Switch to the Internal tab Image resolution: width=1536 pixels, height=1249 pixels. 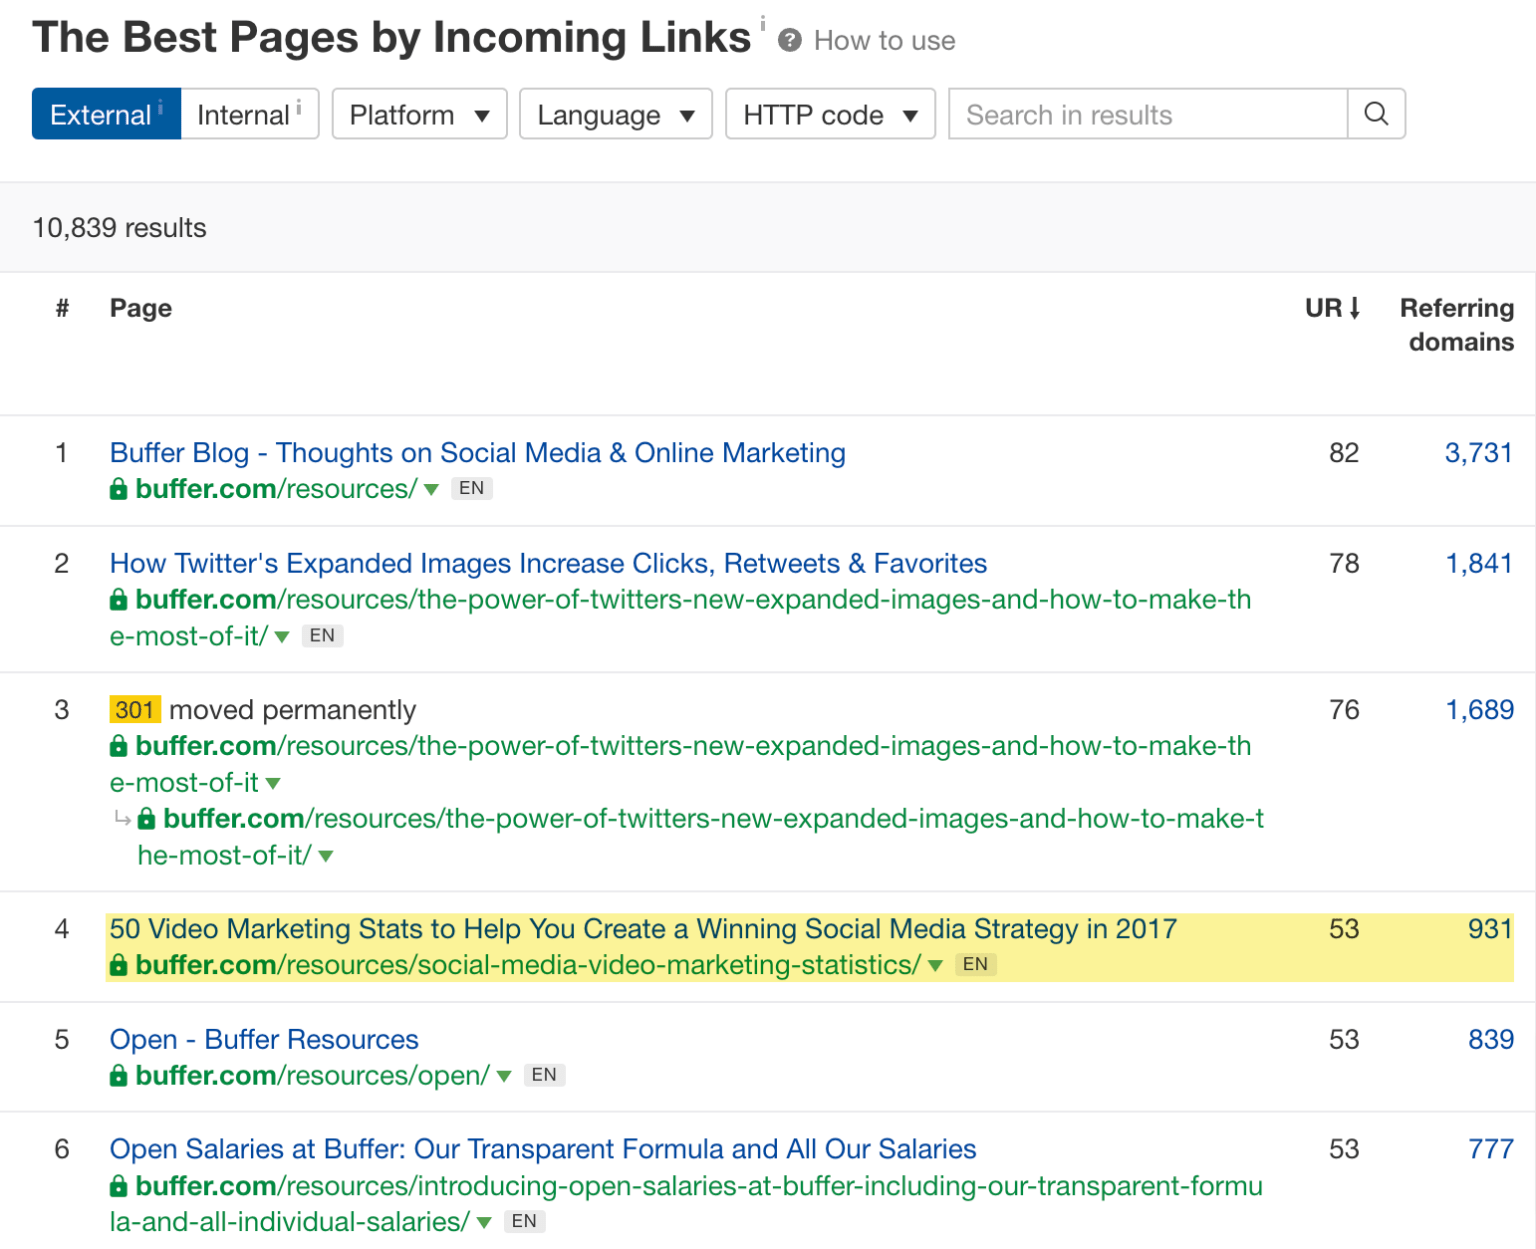click(x=242, y=114)
